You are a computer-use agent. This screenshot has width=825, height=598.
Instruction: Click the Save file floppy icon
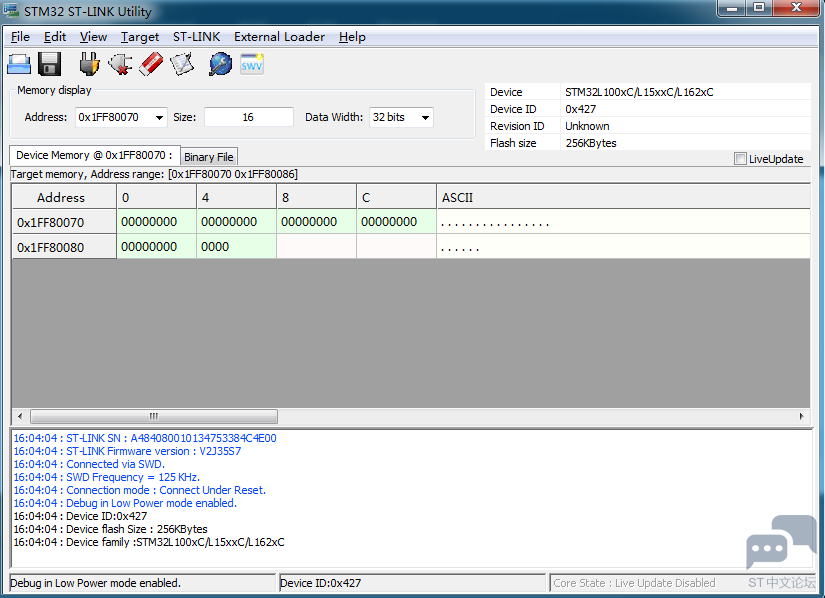(49, 64)
